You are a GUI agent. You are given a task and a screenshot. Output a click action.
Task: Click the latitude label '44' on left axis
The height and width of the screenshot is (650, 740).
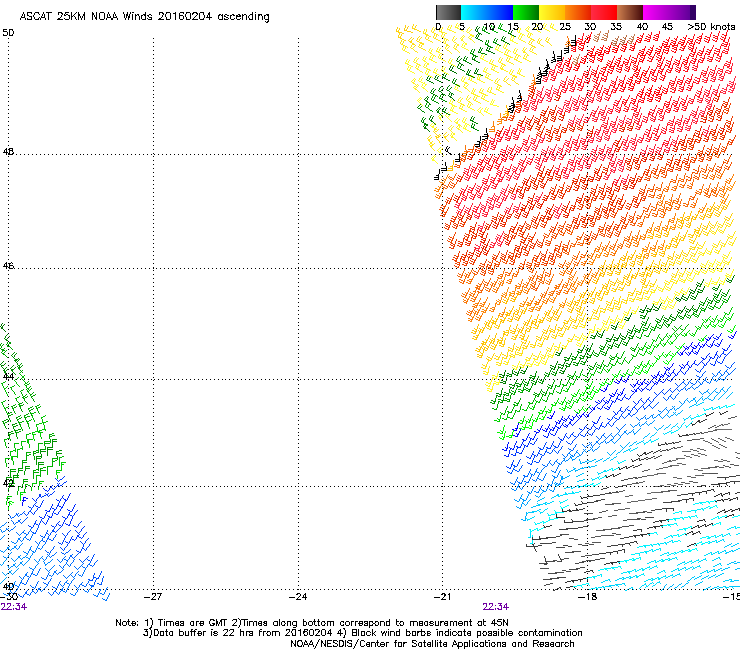click(8, 377)
